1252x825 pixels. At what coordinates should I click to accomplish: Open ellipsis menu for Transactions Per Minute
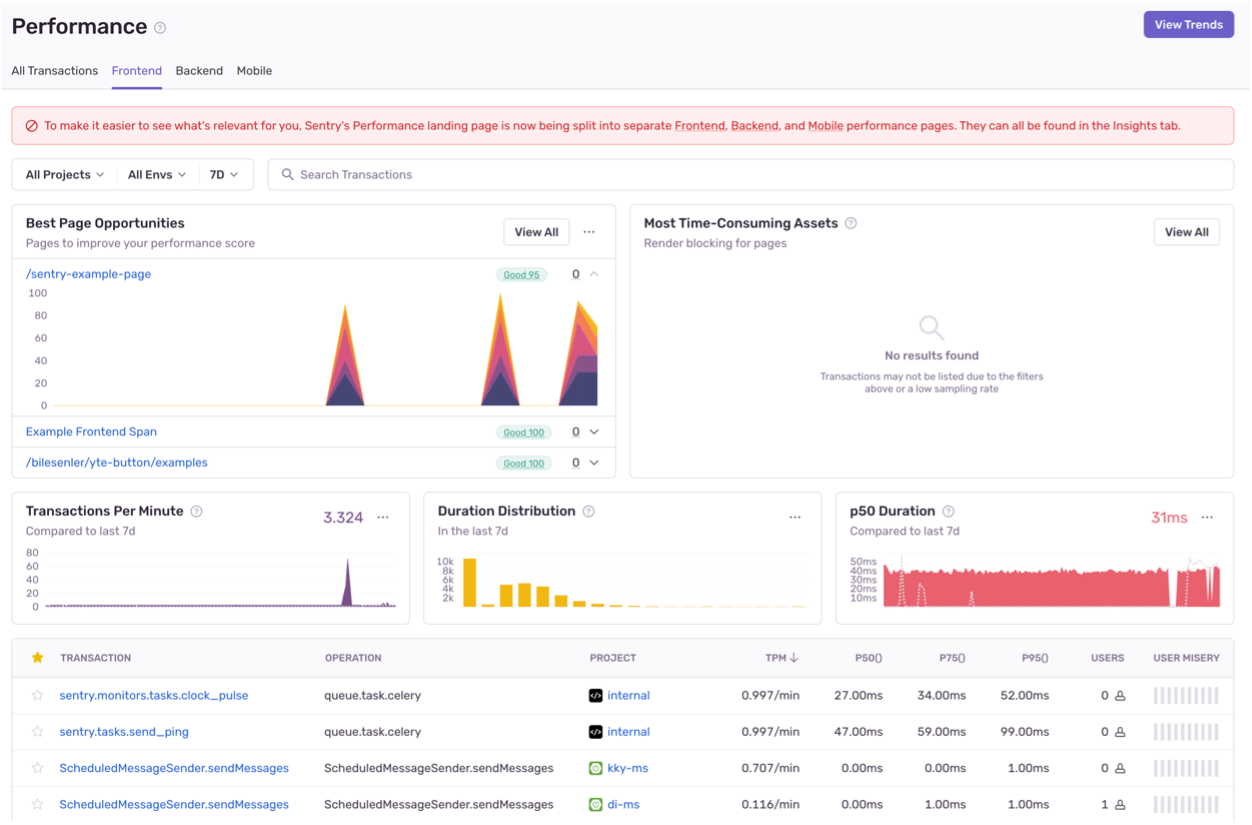[383, 517]
